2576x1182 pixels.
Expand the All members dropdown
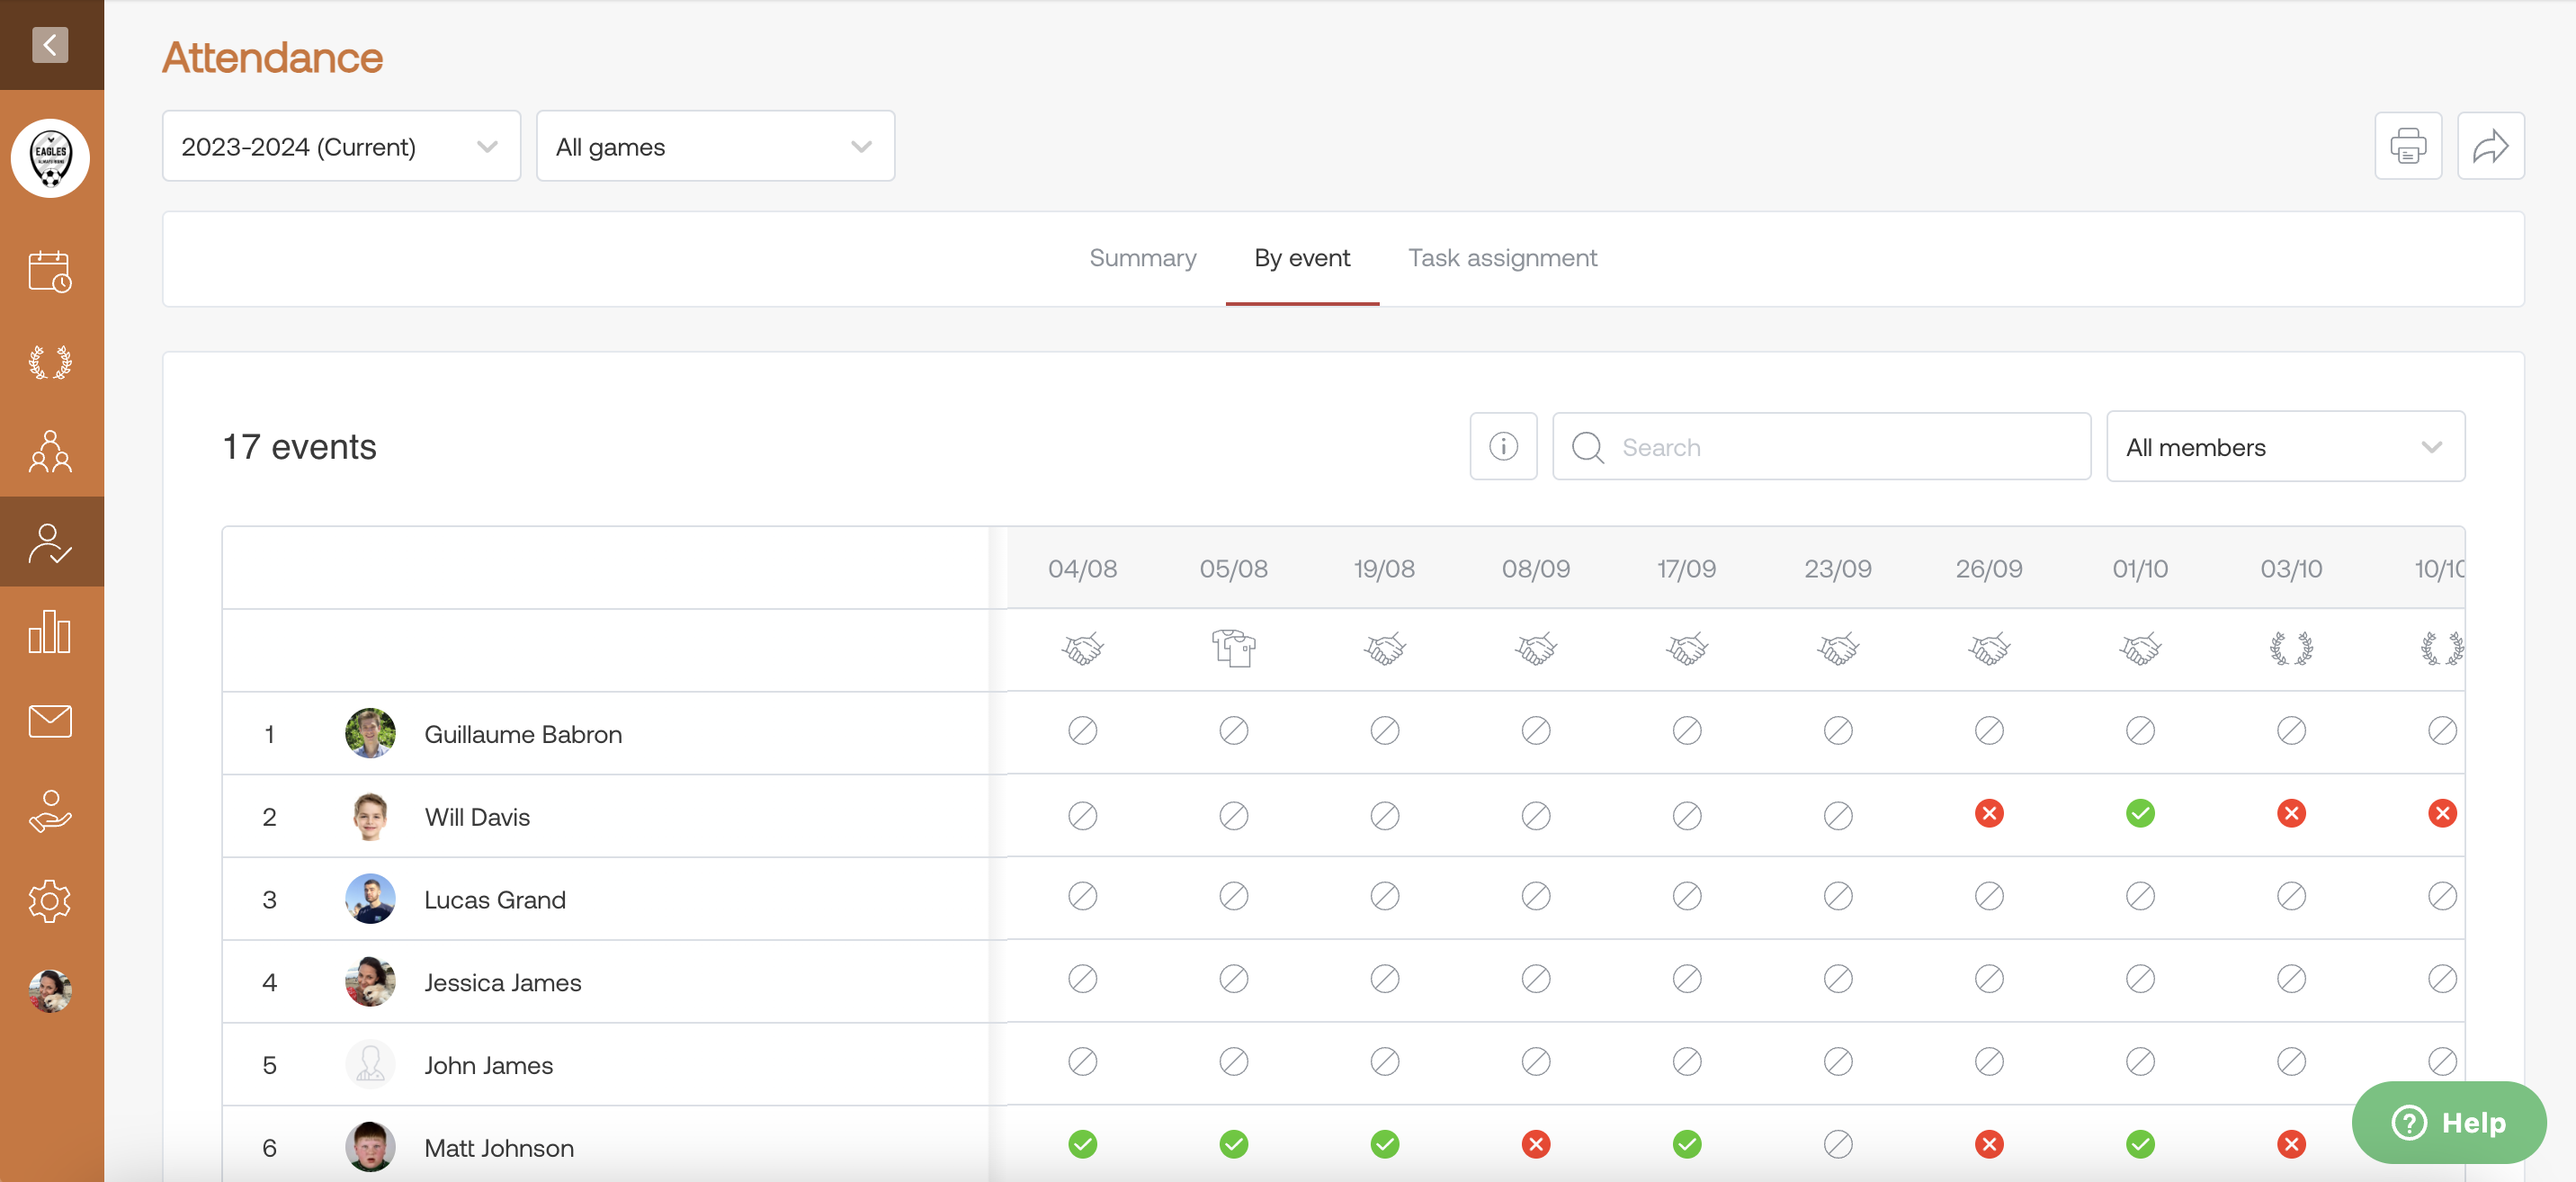point(2285,446)
